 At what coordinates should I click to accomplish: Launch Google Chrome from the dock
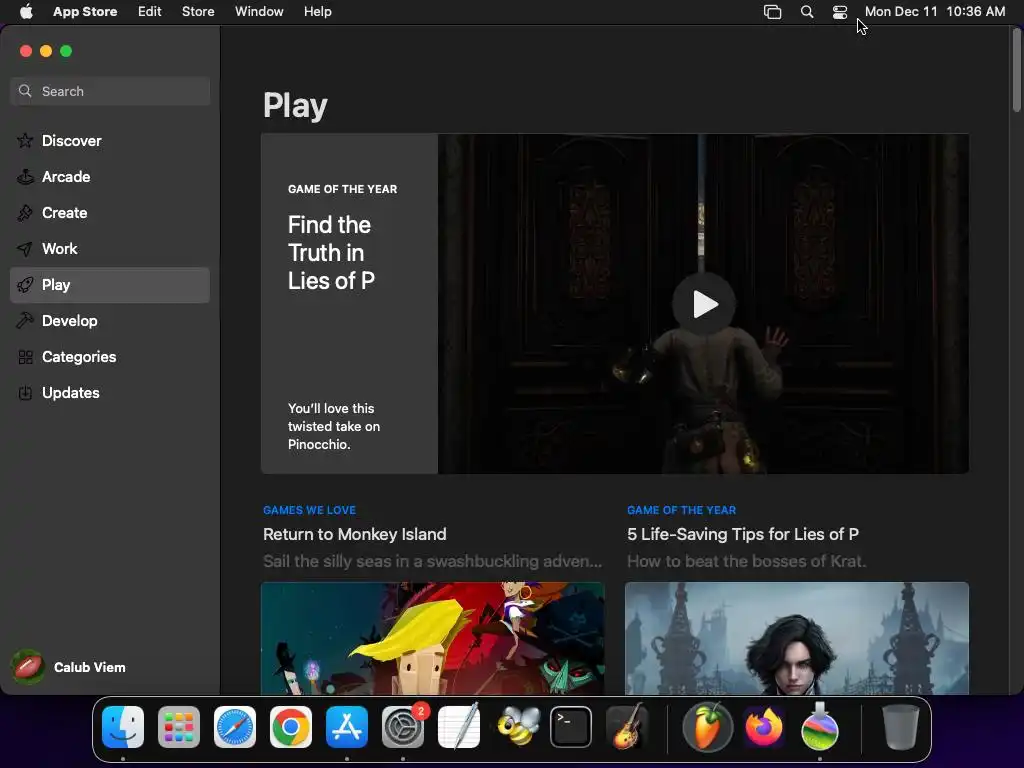pyautogui.click(x=291, y=727)
